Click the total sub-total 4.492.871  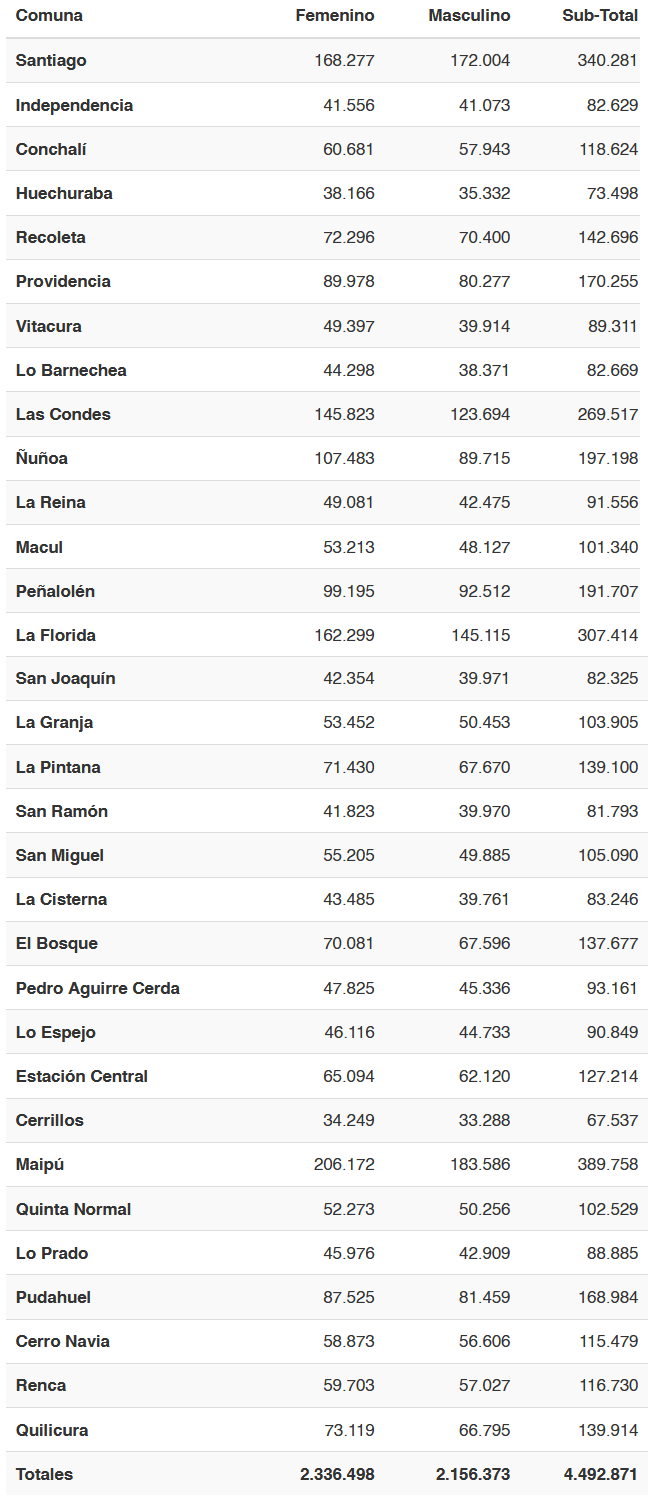click(x=600, y=1474)
